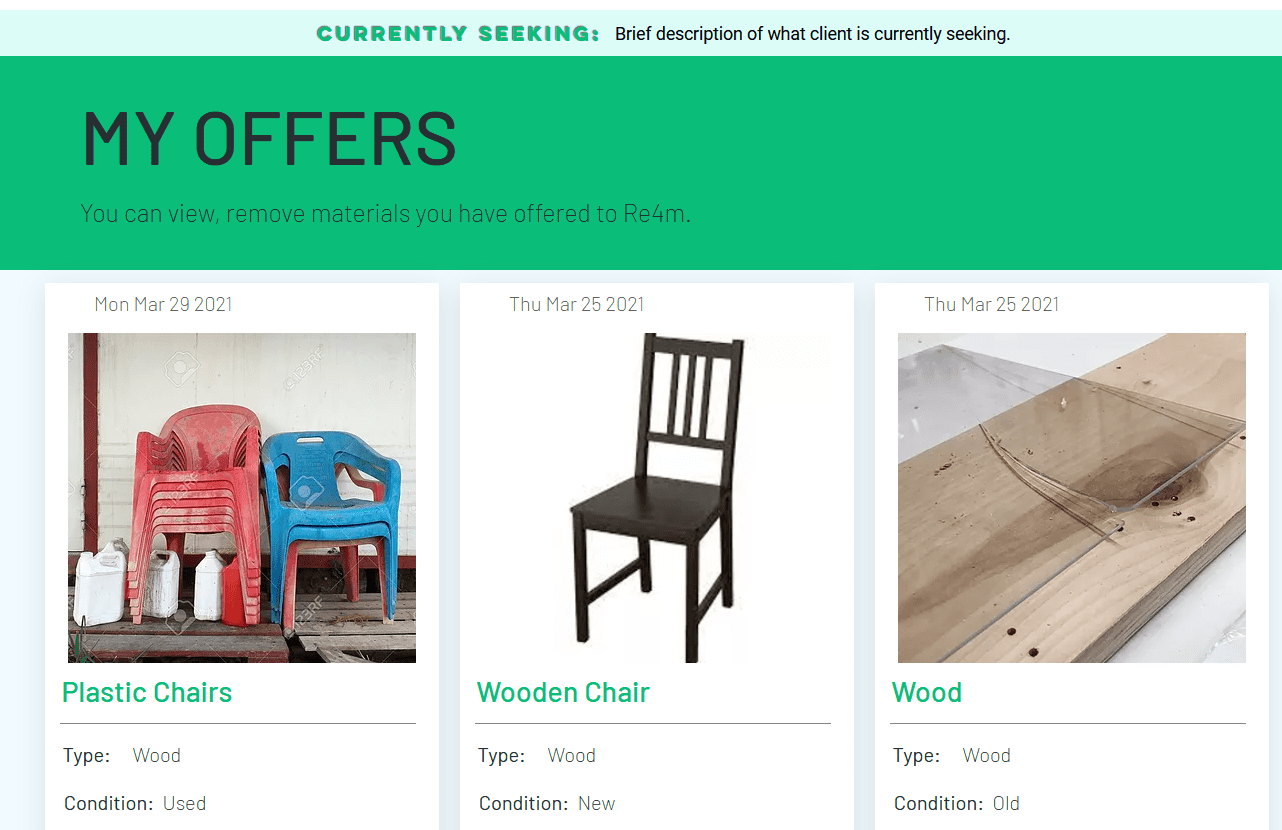This screenshot has width=1282, height=830.
Task: Click the brief description seeking text
Action: (x=812, y=34)
